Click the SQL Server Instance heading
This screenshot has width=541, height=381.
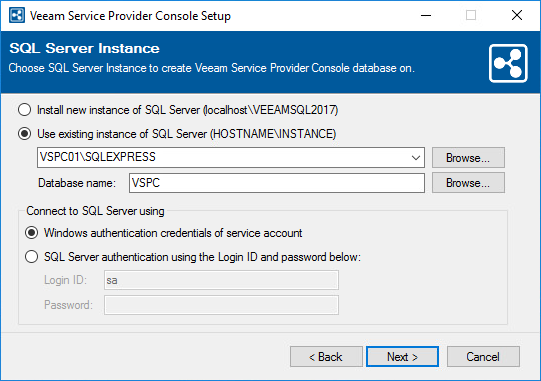click(85, 48)
